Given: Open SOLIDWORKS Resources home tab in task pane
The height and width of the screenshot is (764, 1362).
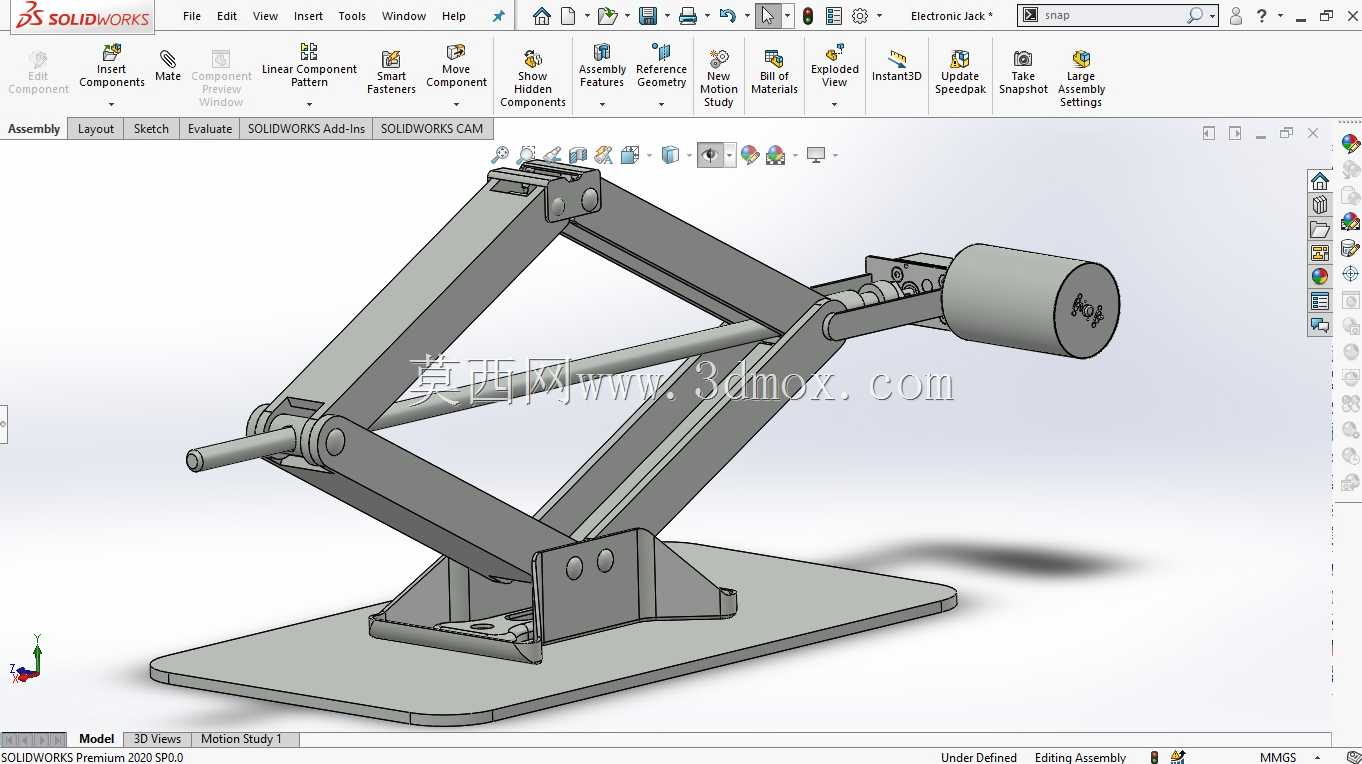Looking at the screenshot, I should point(1320,181).
